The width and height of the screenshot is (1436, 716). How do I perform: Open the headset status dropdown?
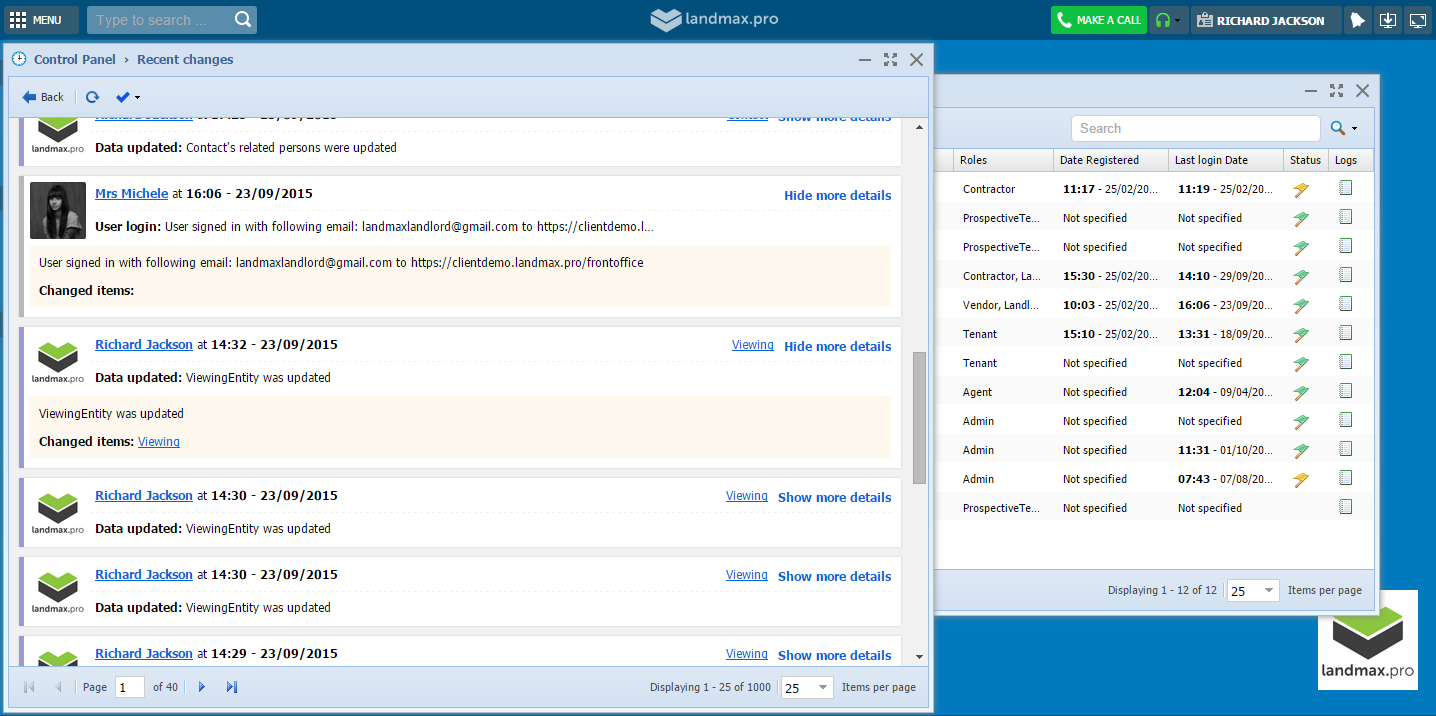(x=1167, y=20)
